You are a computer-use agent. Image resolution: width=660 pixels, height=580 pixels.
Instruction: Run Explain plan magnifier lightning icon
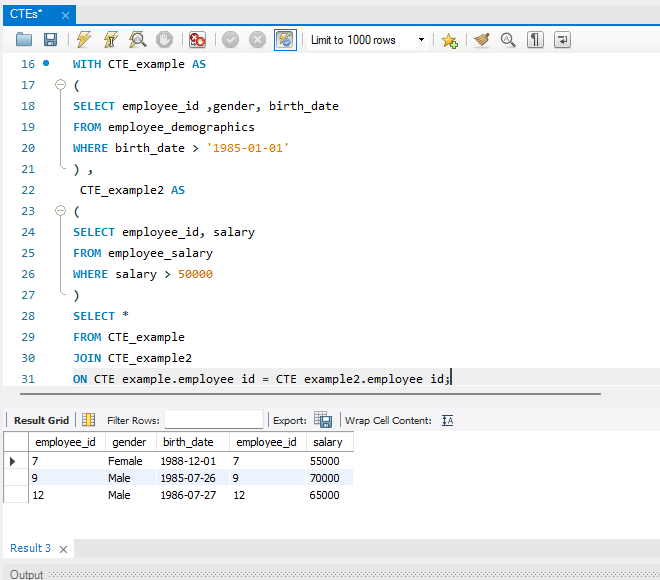(138, 40)
